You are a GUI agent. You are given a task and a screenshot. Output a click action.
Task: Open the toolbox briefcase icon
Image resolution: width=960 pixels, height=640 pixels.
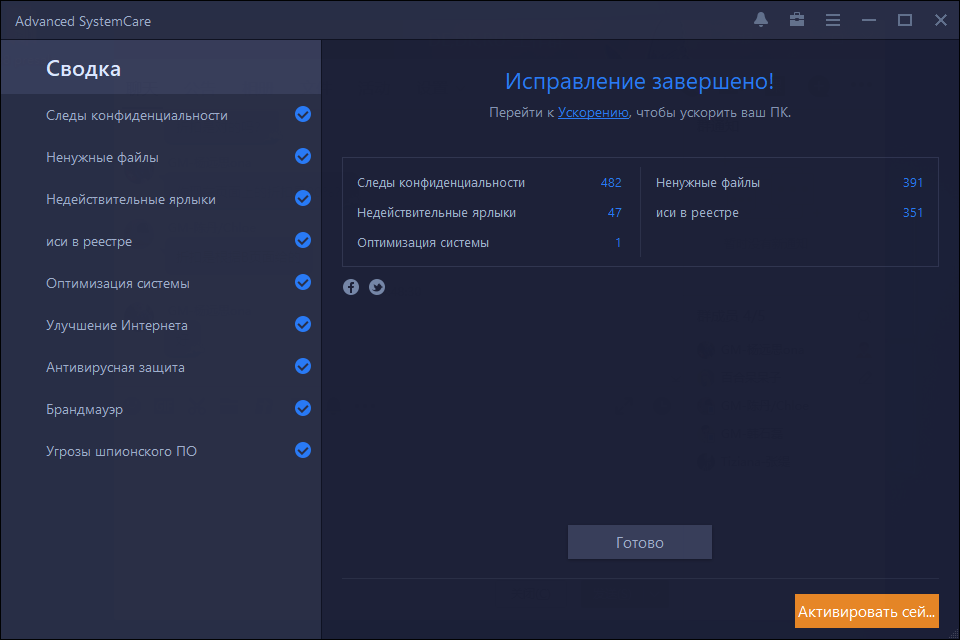click(797, 20)
